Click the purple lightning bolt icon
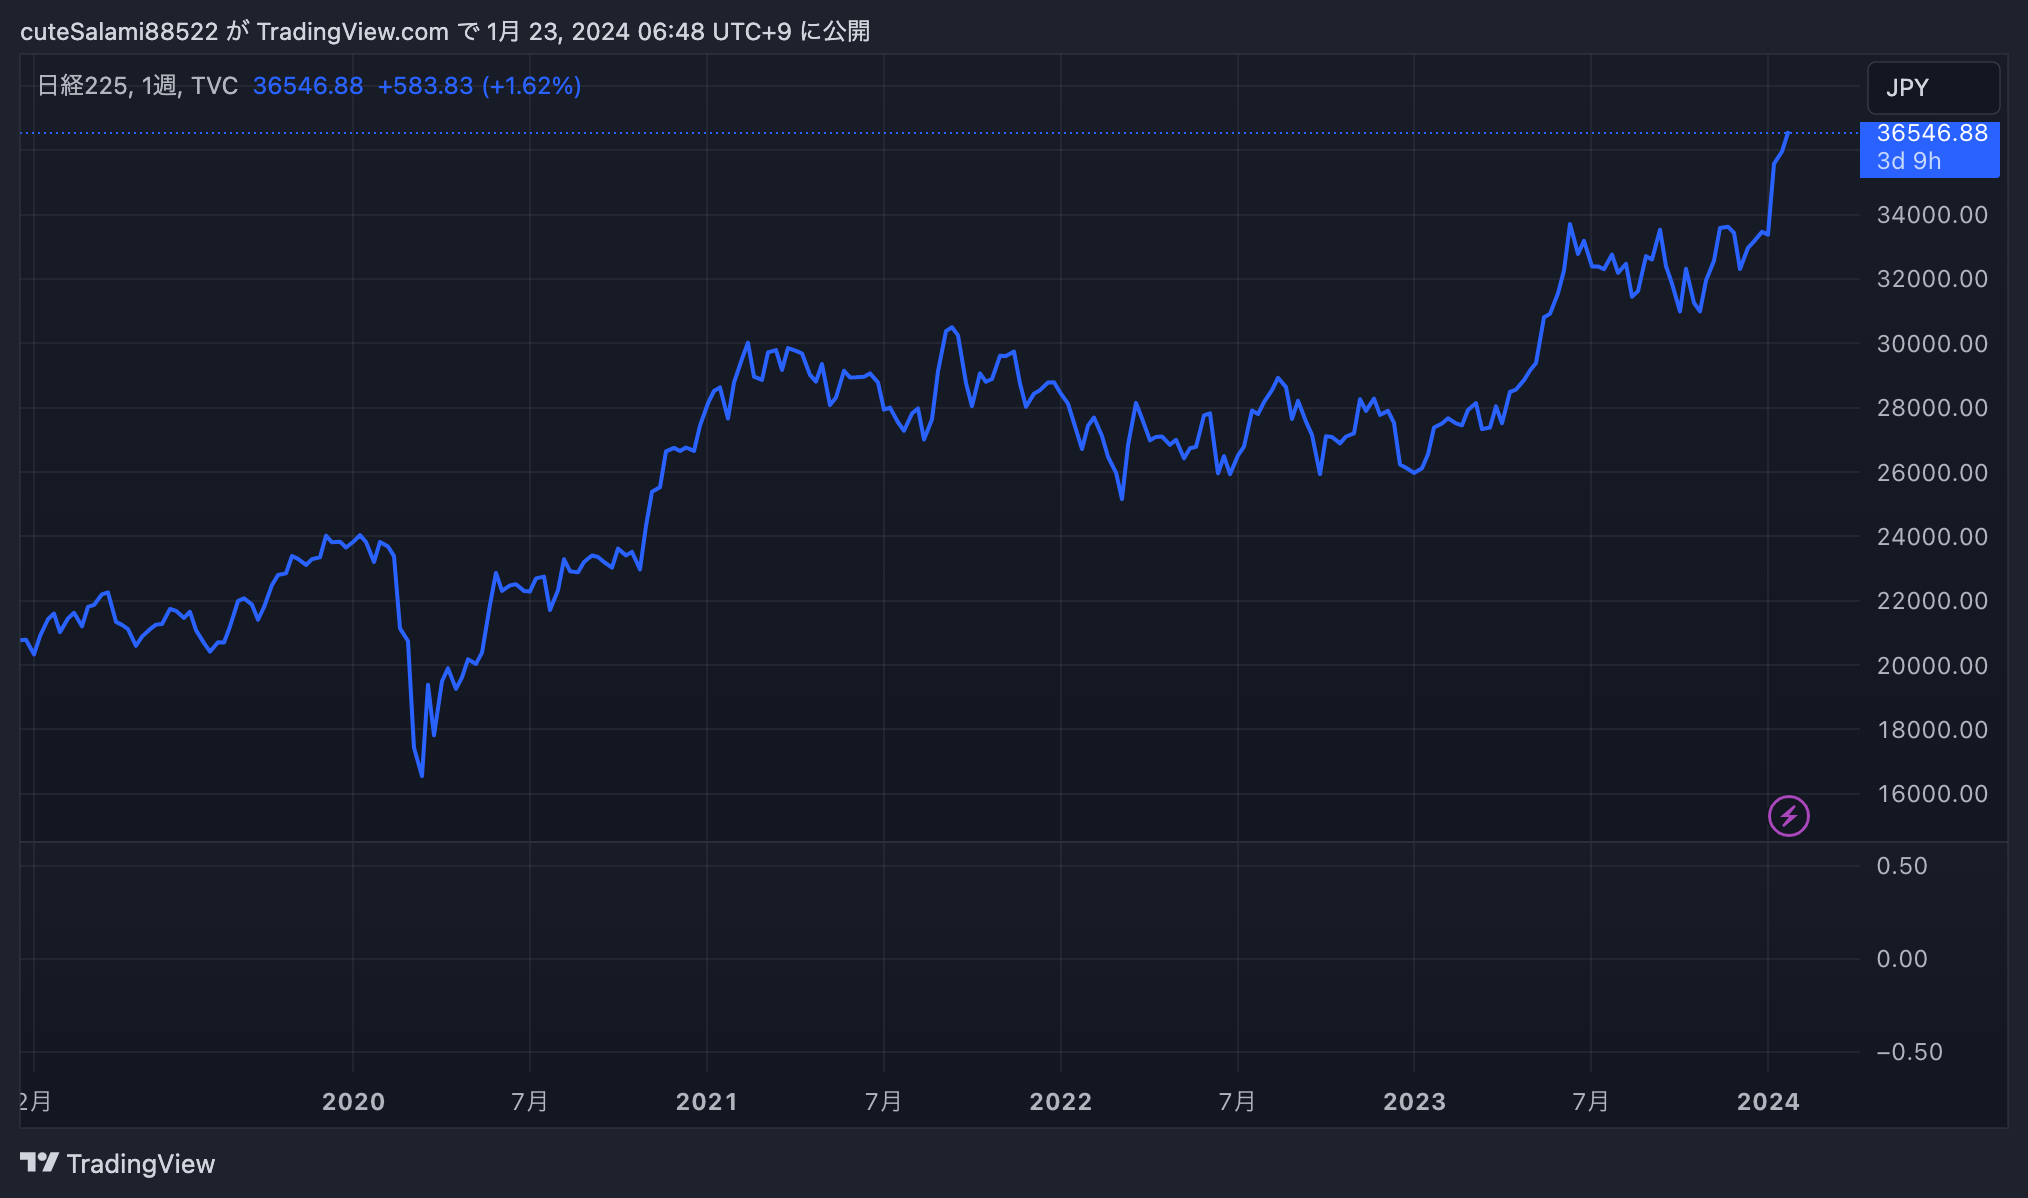 point(1788,816)
